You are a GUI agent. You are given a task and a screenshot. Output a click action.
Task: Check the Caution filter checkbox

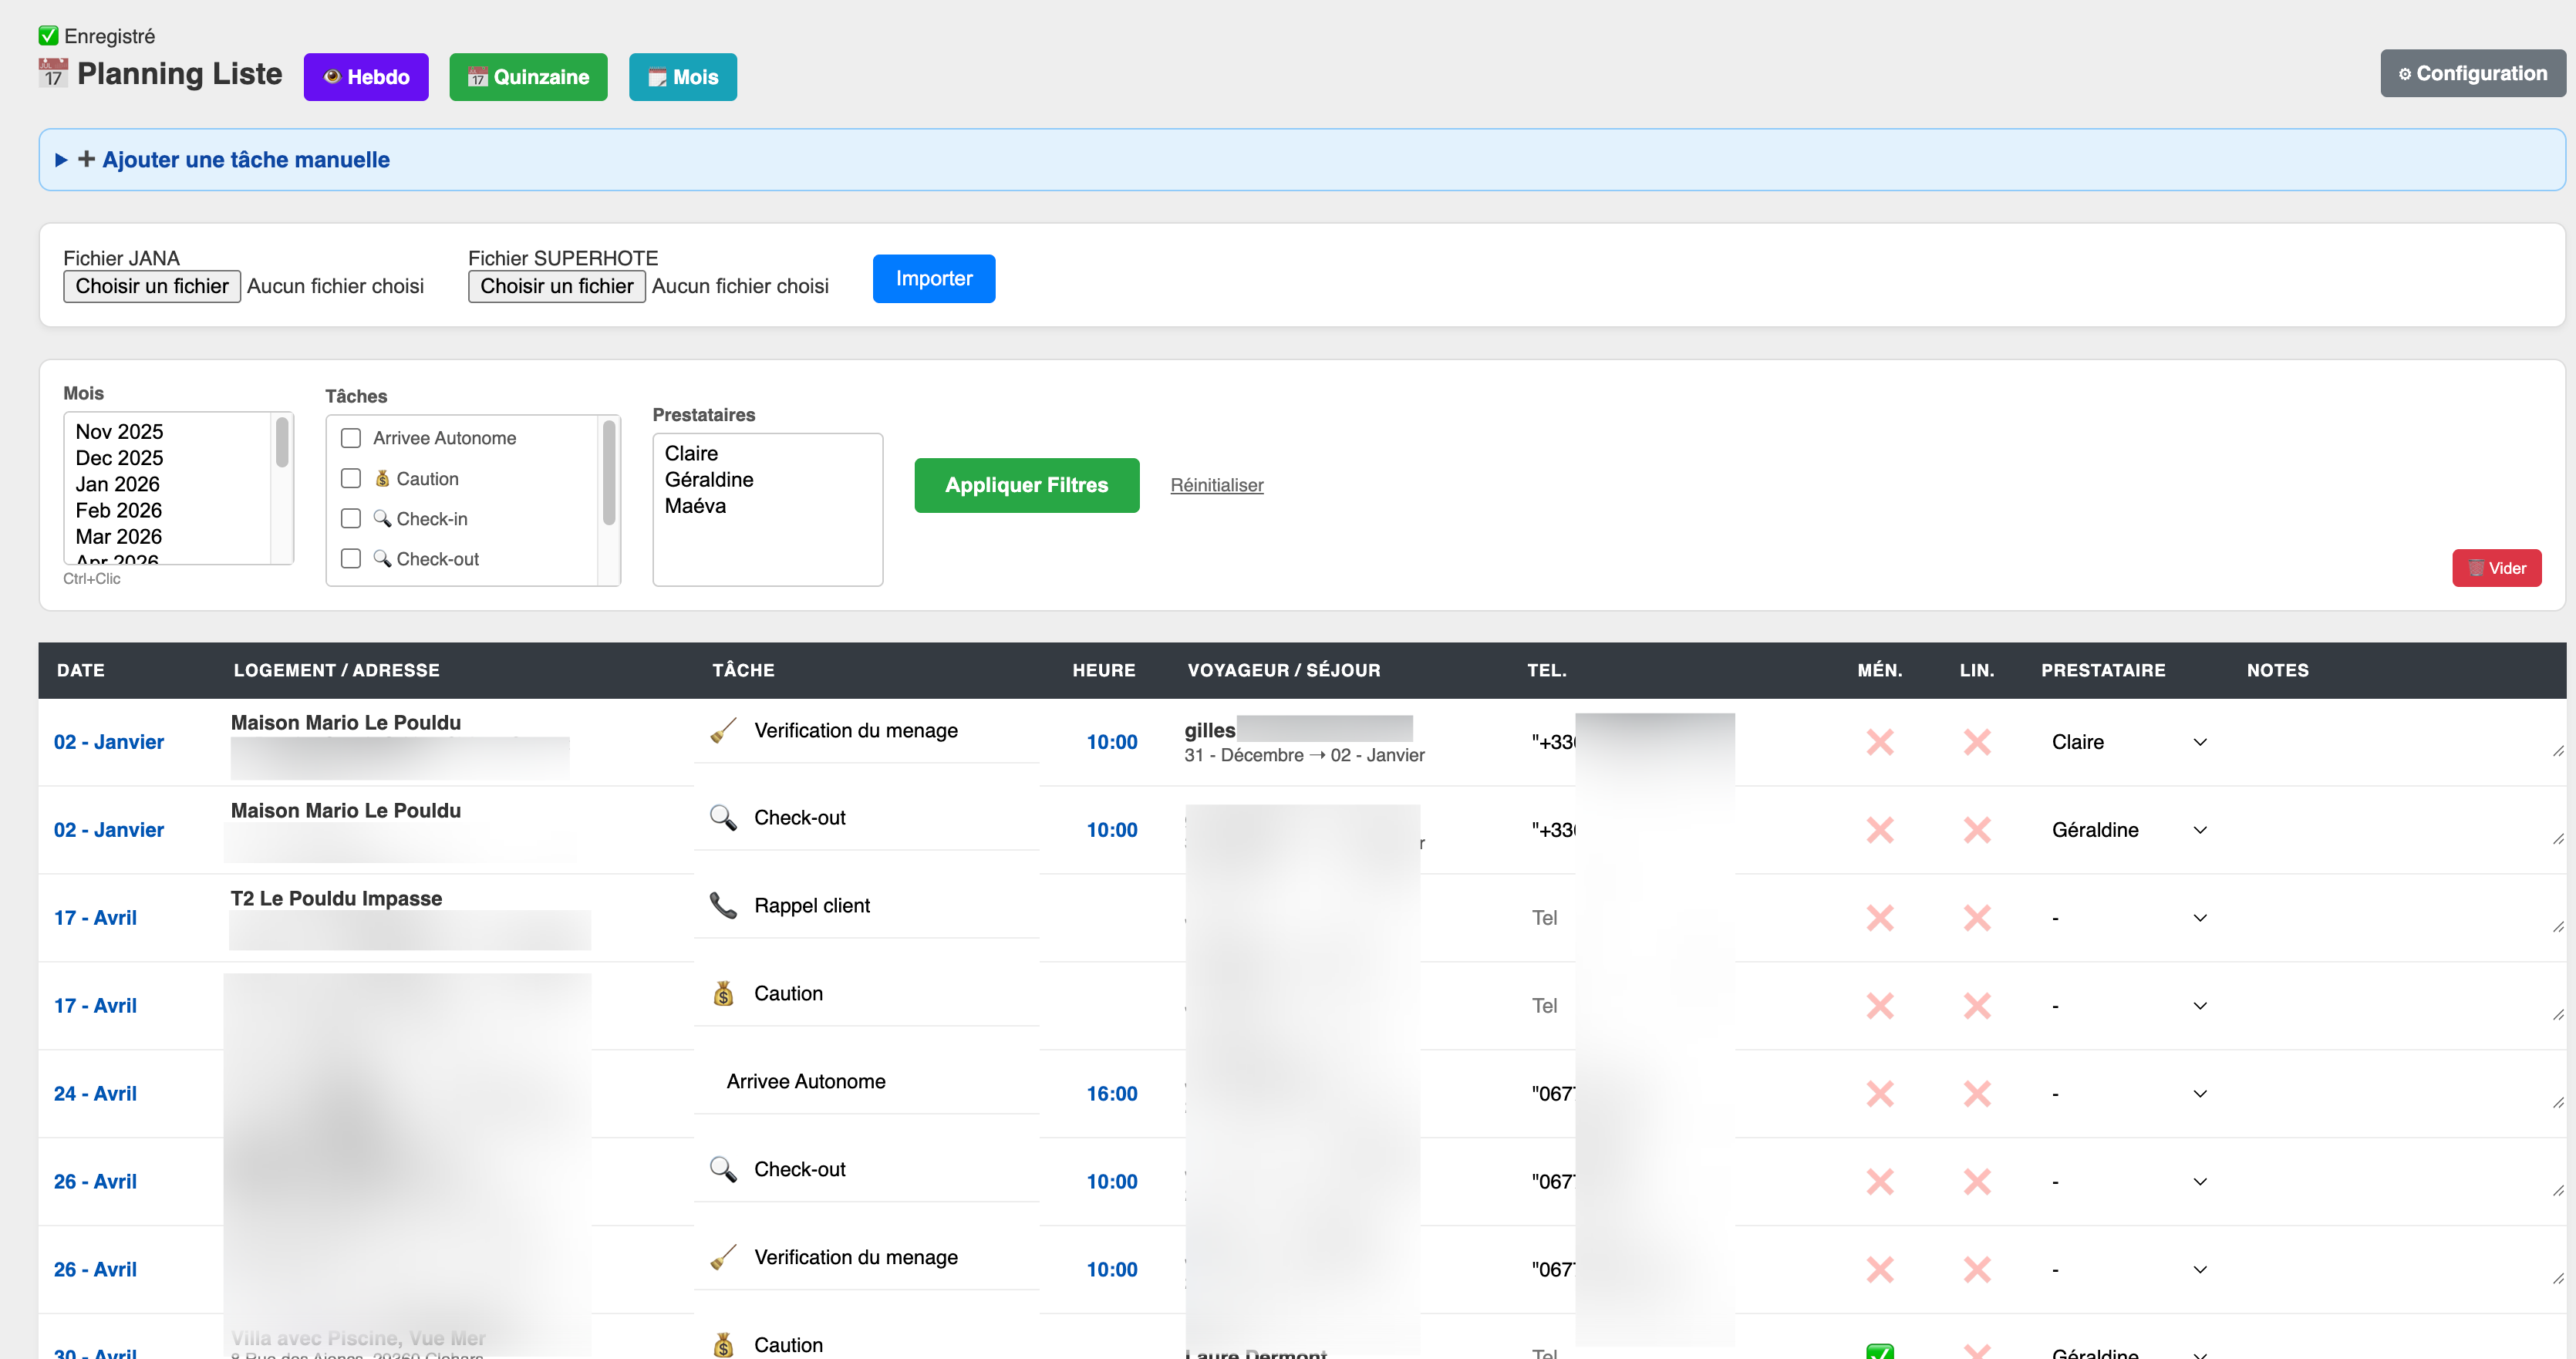[351, 478]
